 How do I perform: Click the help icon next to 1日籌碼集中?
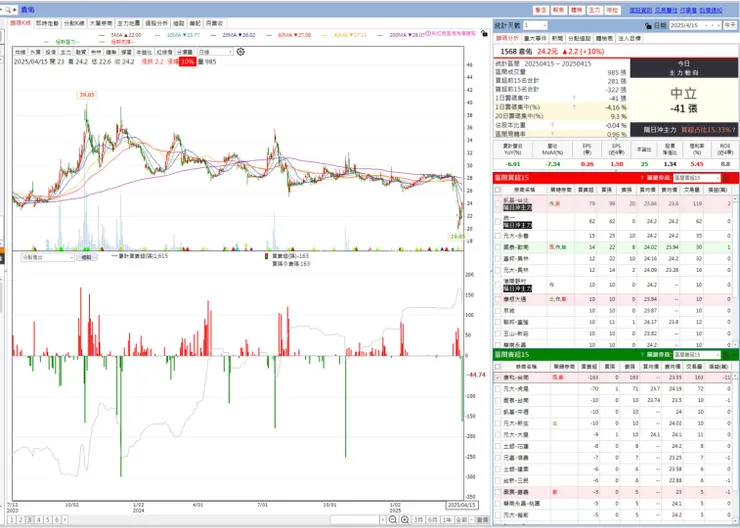point(574,98)
